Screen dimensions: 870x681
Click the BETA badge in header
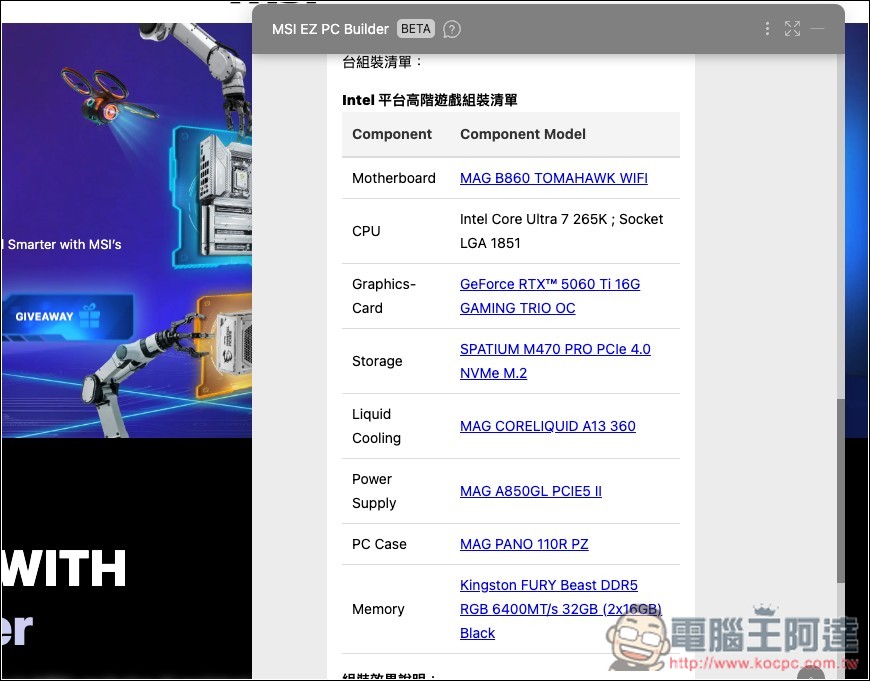tap(415, 29)
